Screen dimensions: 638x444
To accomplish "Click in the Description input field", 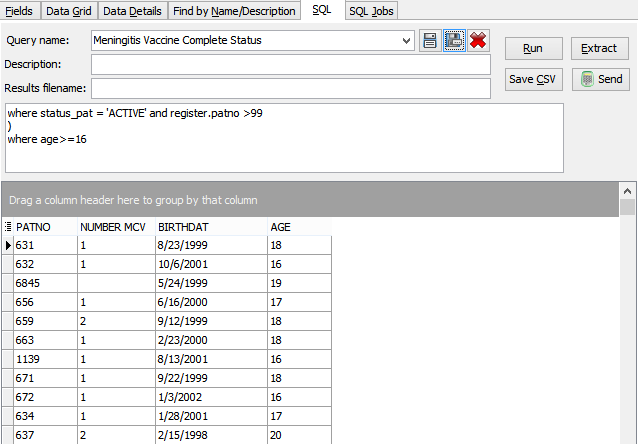I will 291,65.
